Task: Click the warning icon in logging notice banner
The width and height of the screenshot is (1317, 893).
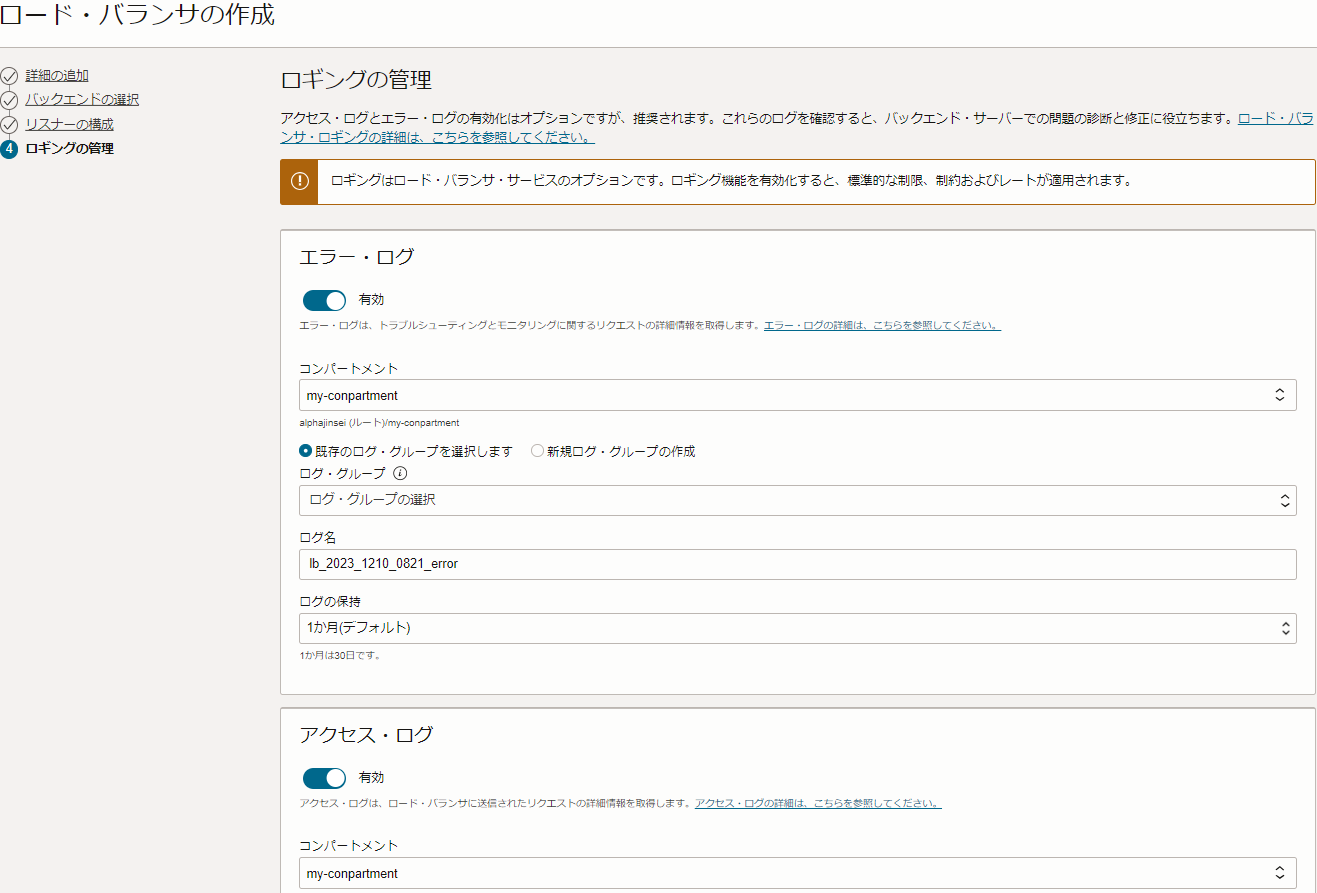Action: click(299, 181)
